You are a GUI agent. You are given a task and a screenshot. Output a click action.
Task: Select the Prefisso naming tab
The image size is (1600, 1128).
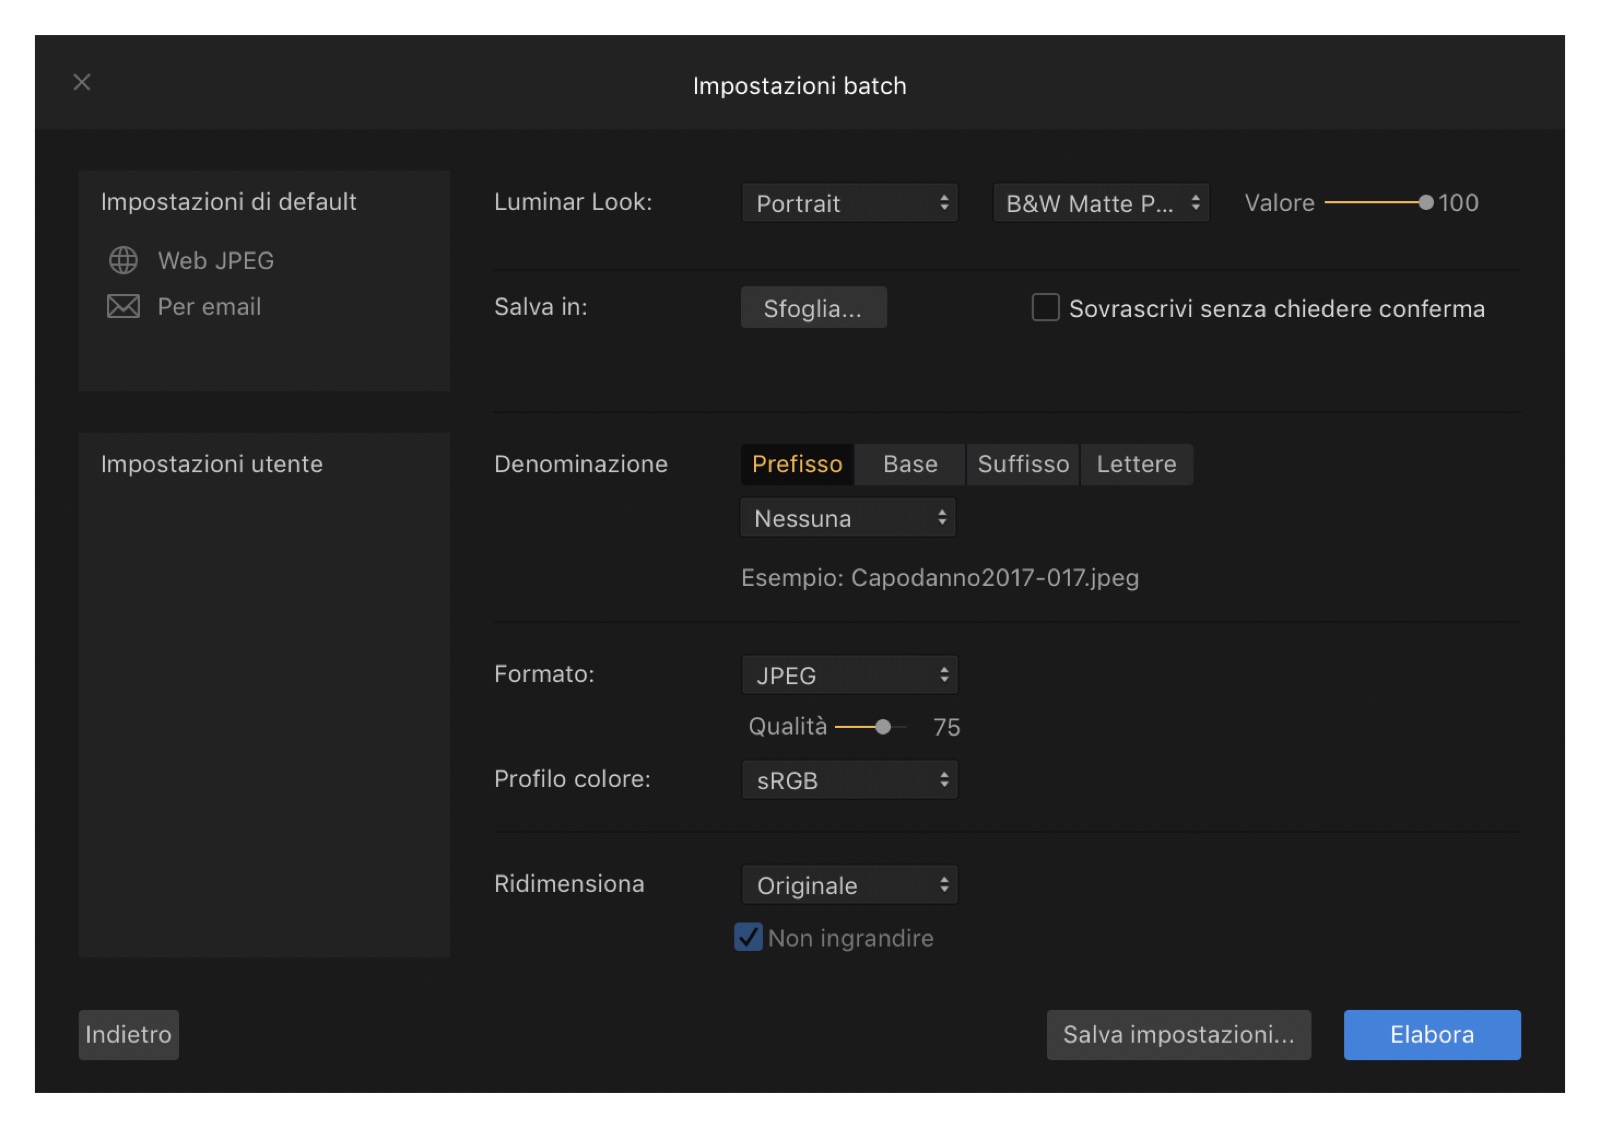pos(797,464)
